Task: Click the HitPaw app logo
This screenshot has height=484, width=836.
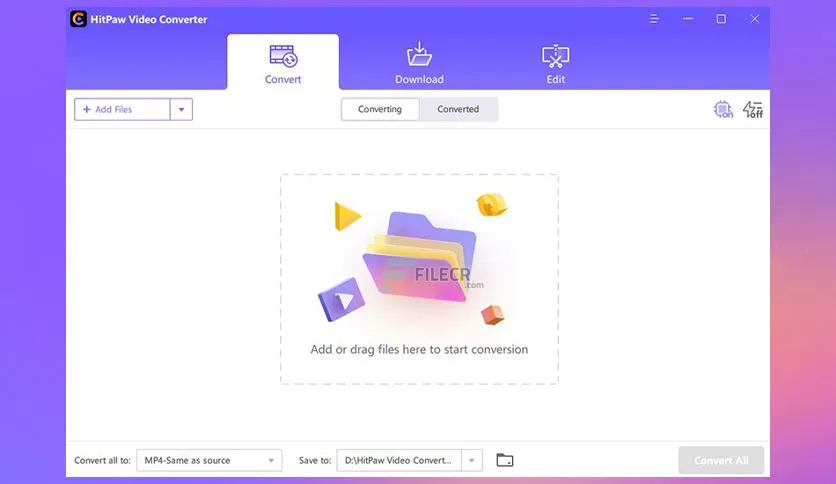Action: pyautogui.click(x=78, y=19)
